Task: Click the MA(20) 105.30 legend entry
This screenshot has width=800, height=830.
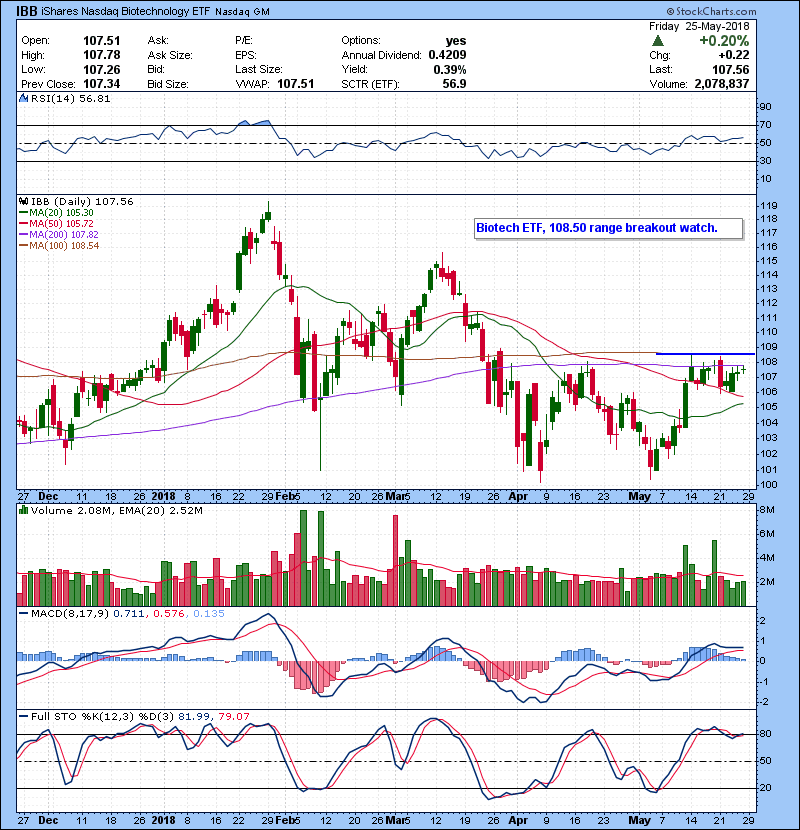Action: coord(56,213)
